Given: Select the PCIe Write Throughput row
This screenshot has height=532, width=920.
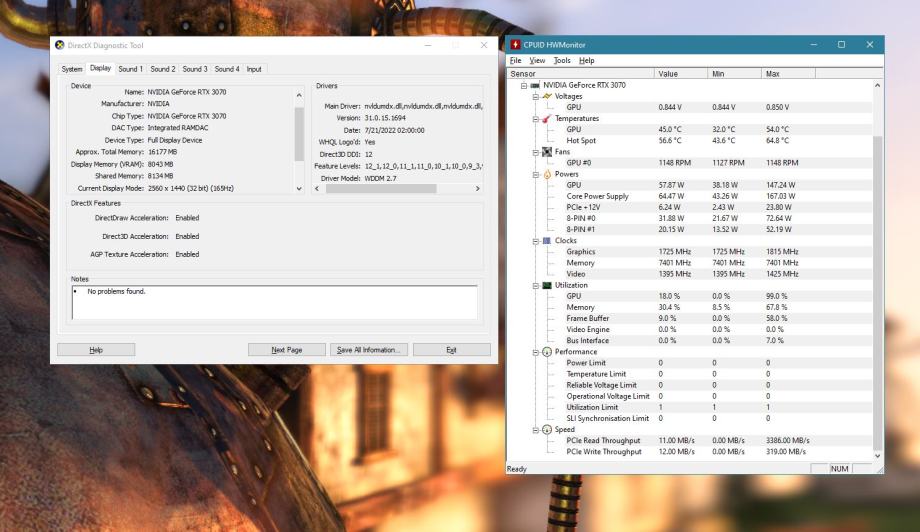Looking at the screenshot, I should 689,452.
